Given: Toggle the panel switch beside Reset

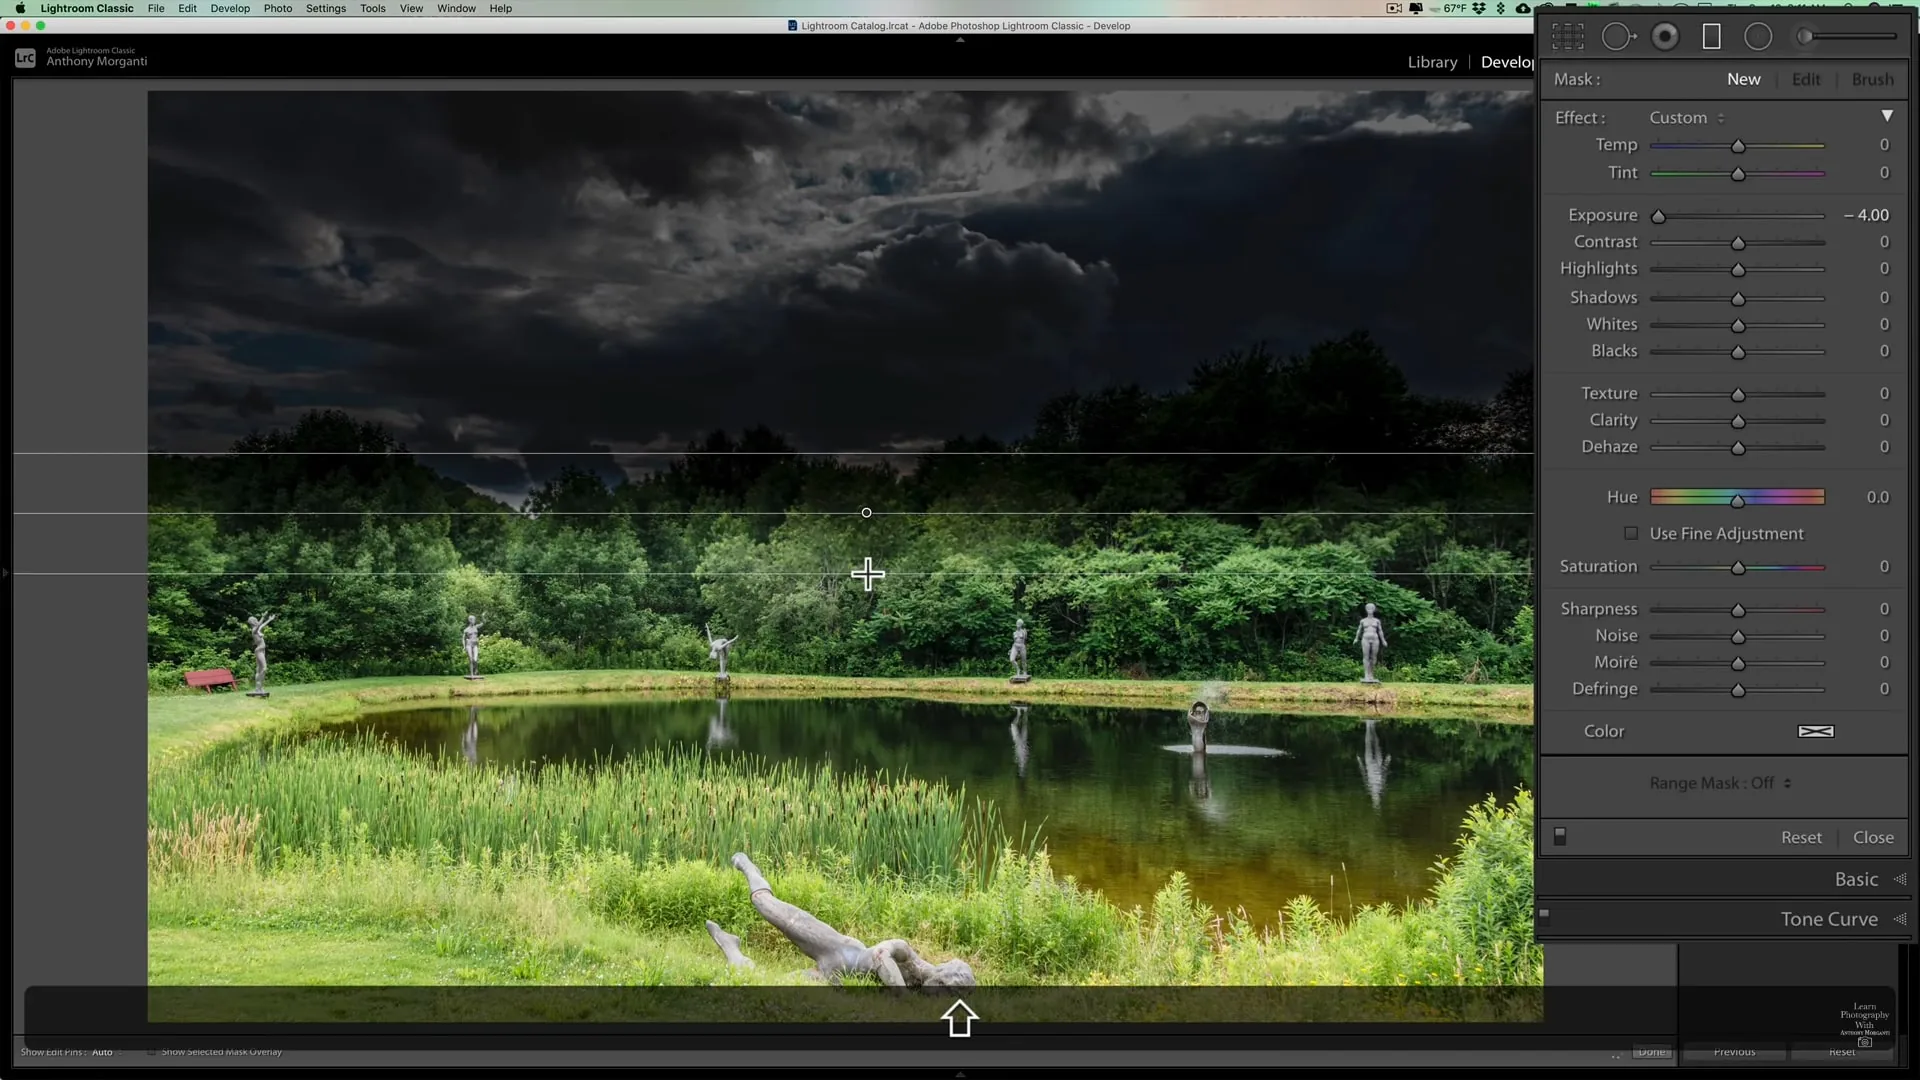Looking at the screenshot, I should coord(1560,837).
